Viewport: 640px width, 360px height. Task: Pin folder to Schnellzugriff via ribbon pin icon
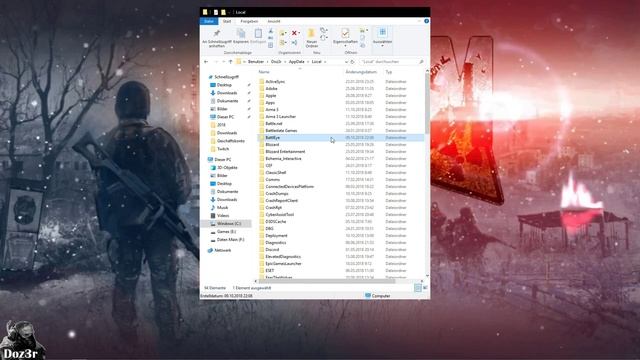tap(217, 33)
